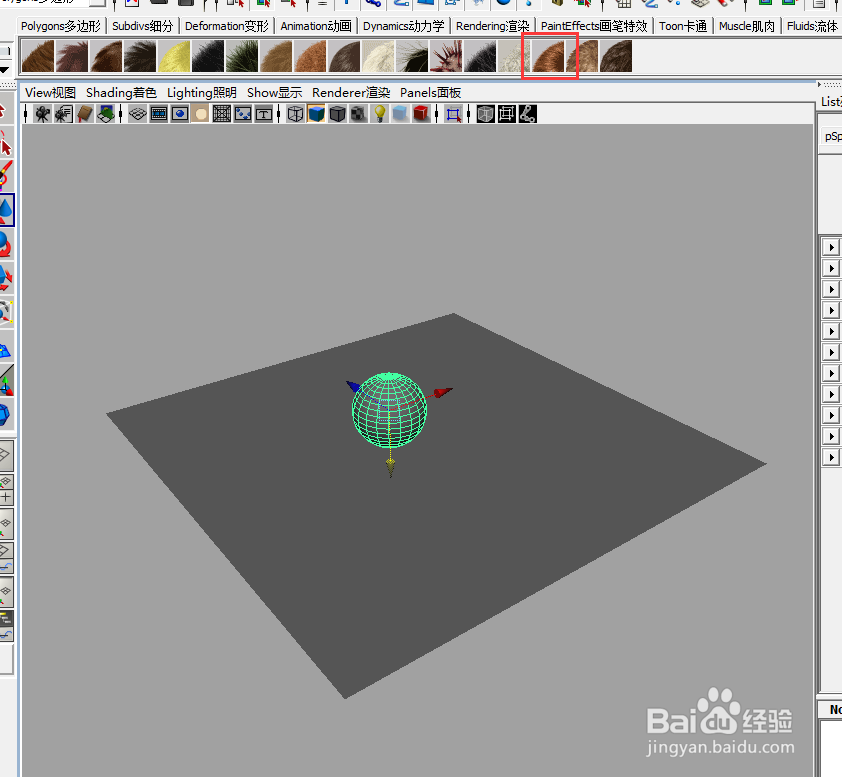Activate the Scale tool in the toolbox

pyautogui.click(x=6, y=278)
